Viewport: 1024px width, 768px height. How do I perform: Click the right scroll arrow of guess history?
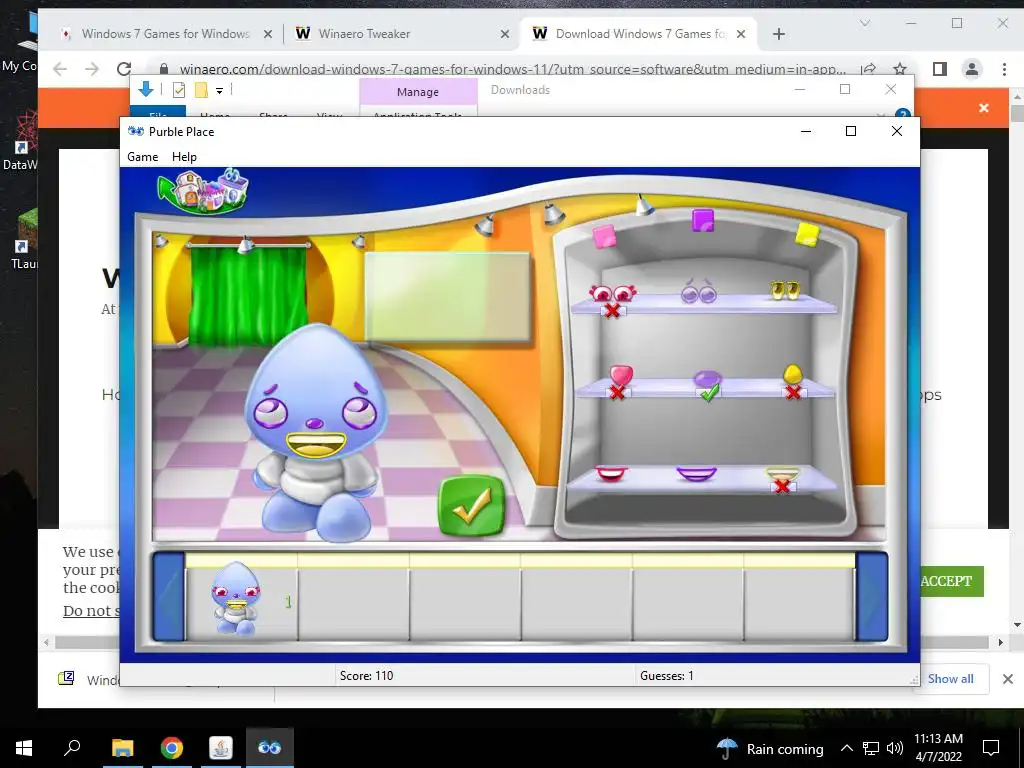[x=872, y=597]
